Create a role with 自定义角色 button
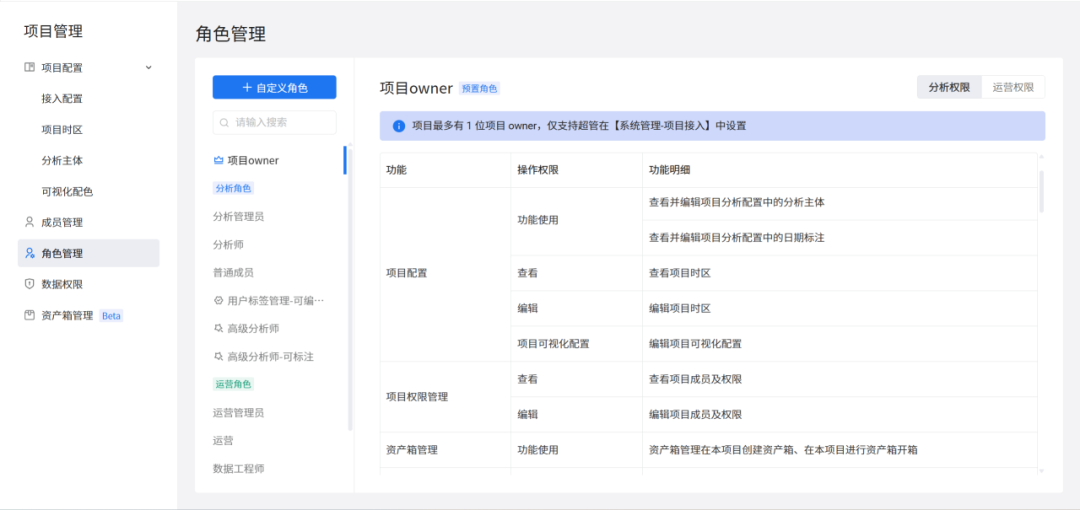1080x510 pixels. coord(274,88)
